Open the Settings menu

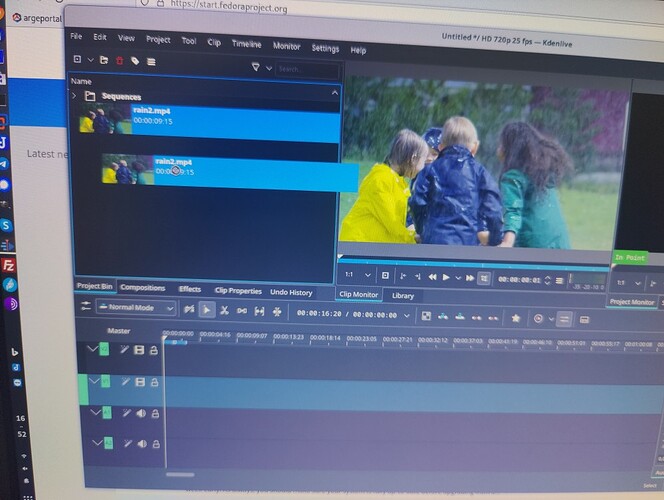point(325,48)
